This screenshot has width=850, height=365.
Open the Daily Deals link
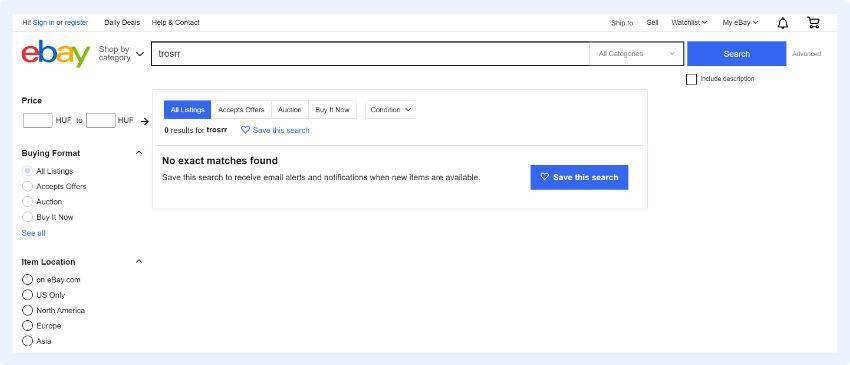point(122,23)
